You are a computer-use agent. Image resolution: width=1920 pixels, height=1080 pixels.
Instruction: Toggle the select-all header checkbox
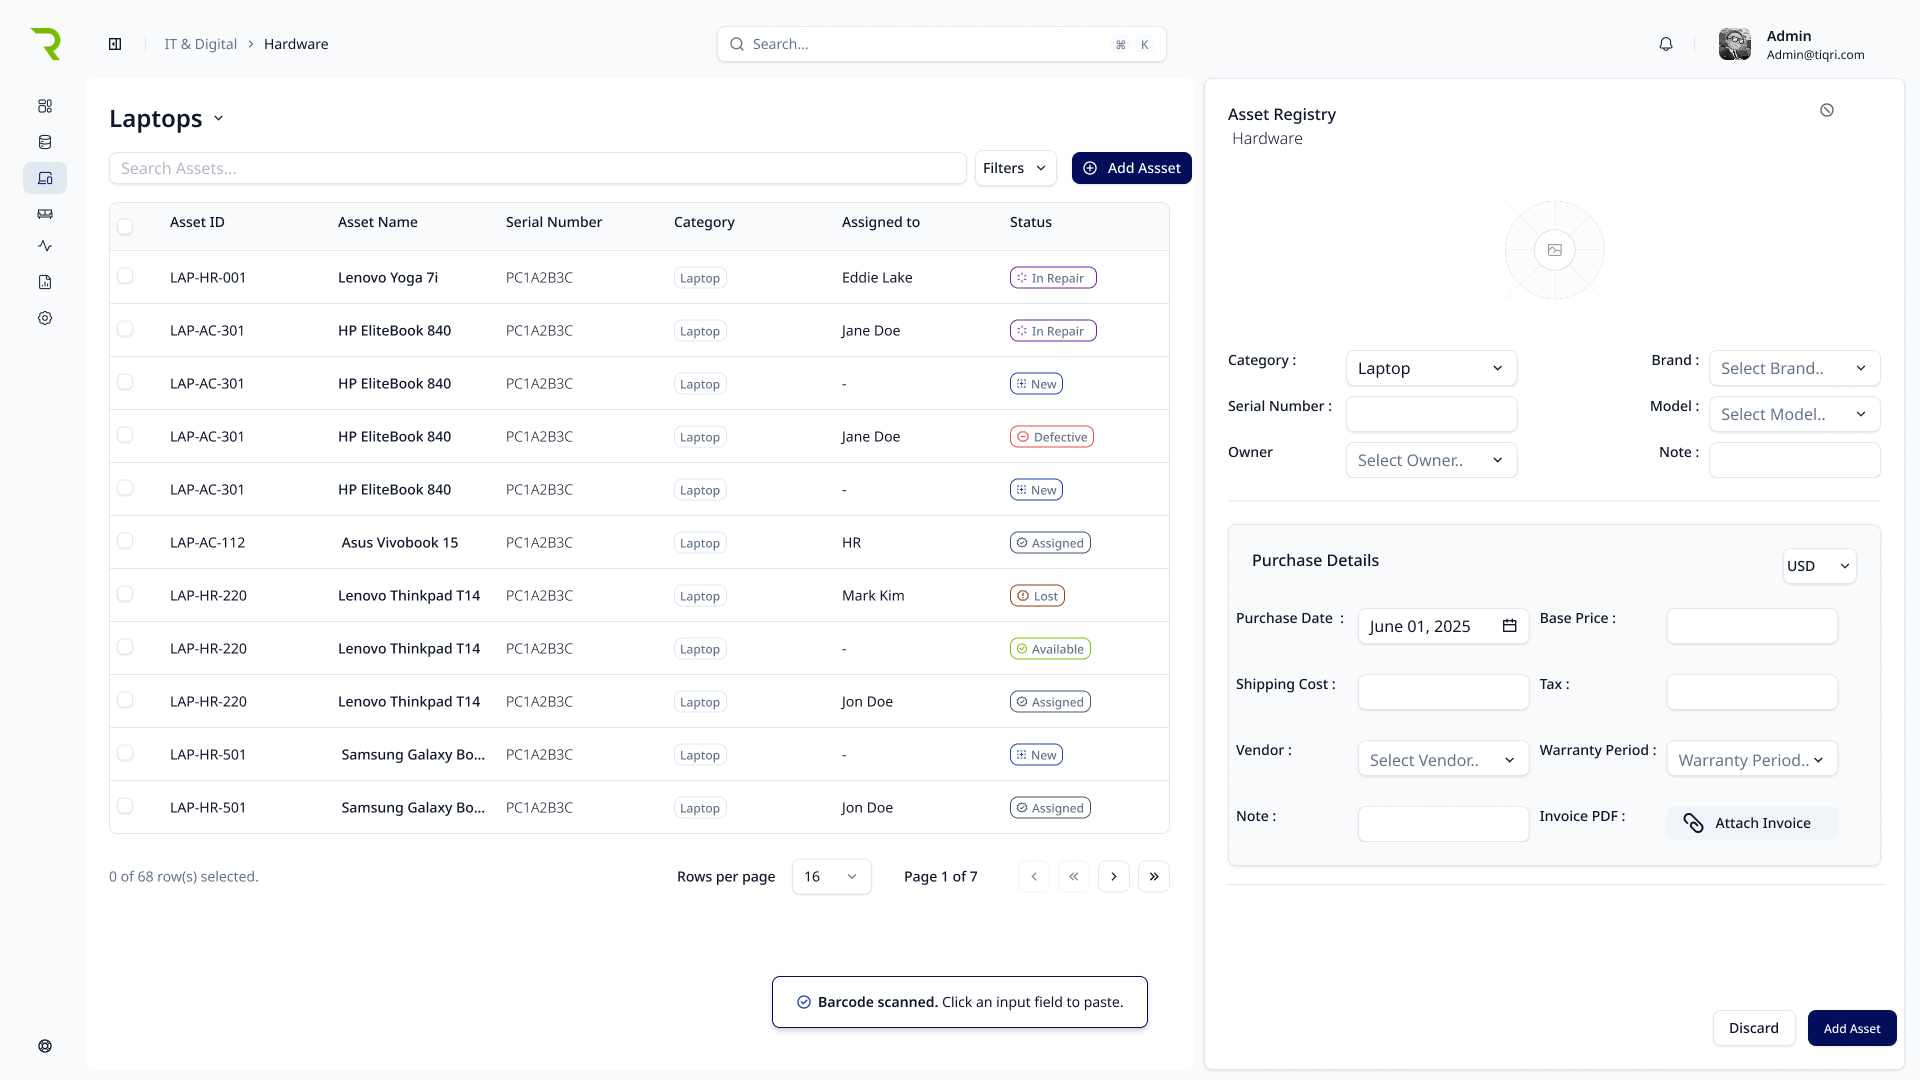pyautogui.click(x=125, y=226)
